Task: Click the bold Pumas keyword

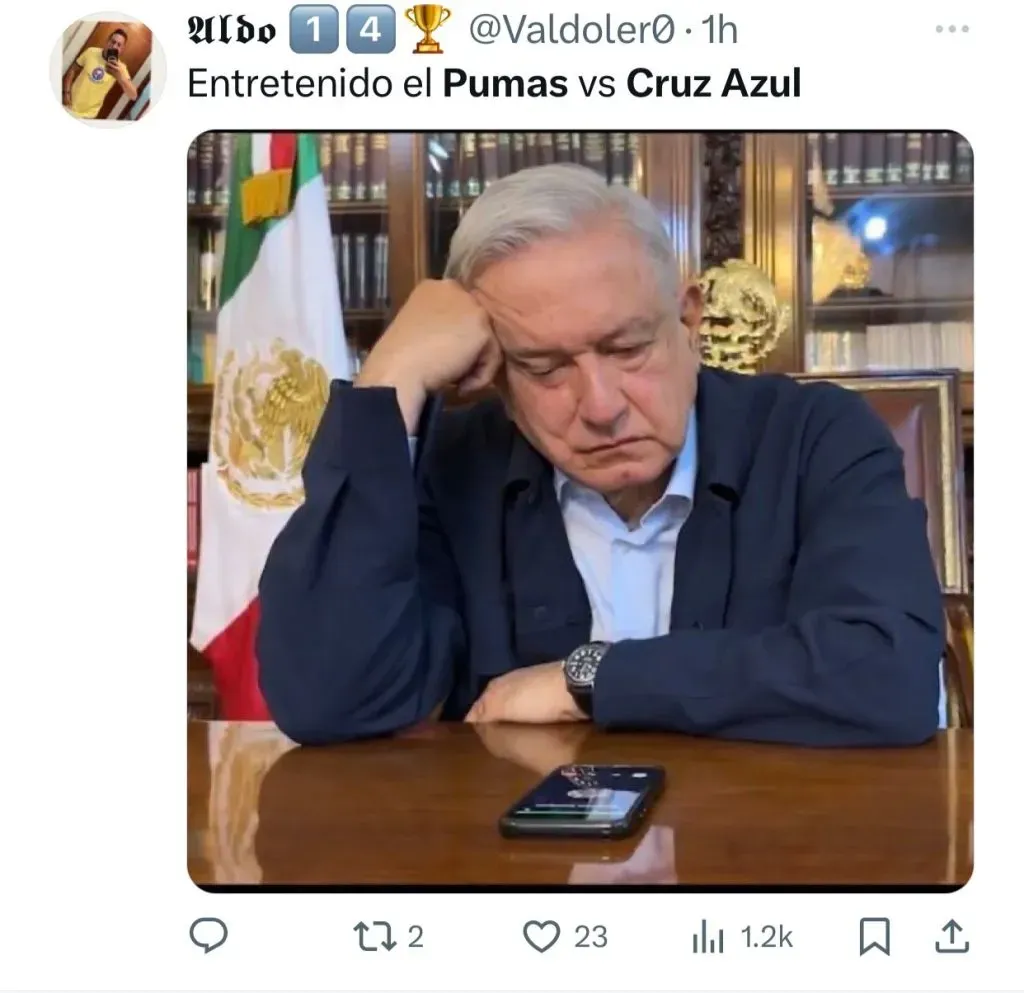Action: [x=505, y=84]
